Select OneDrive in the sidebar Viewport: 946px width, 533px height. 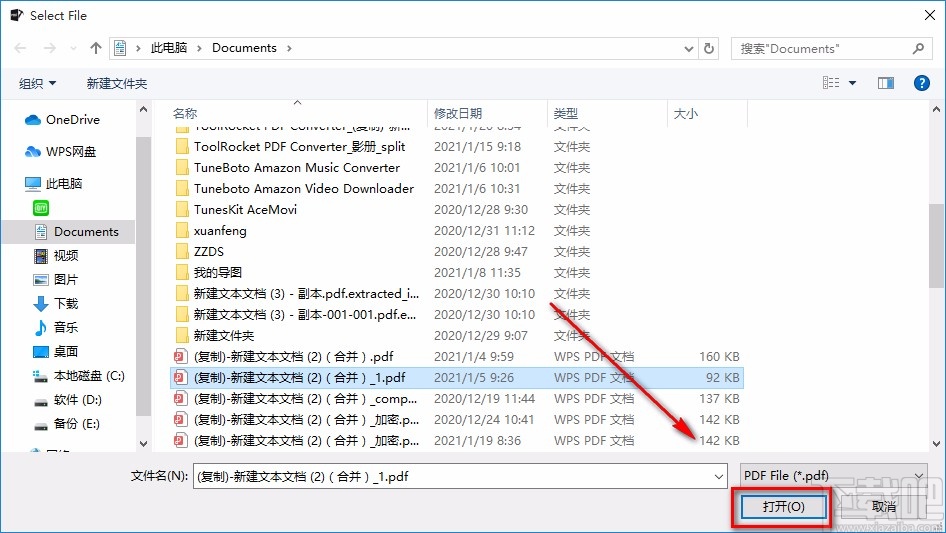tap(62, 120)
